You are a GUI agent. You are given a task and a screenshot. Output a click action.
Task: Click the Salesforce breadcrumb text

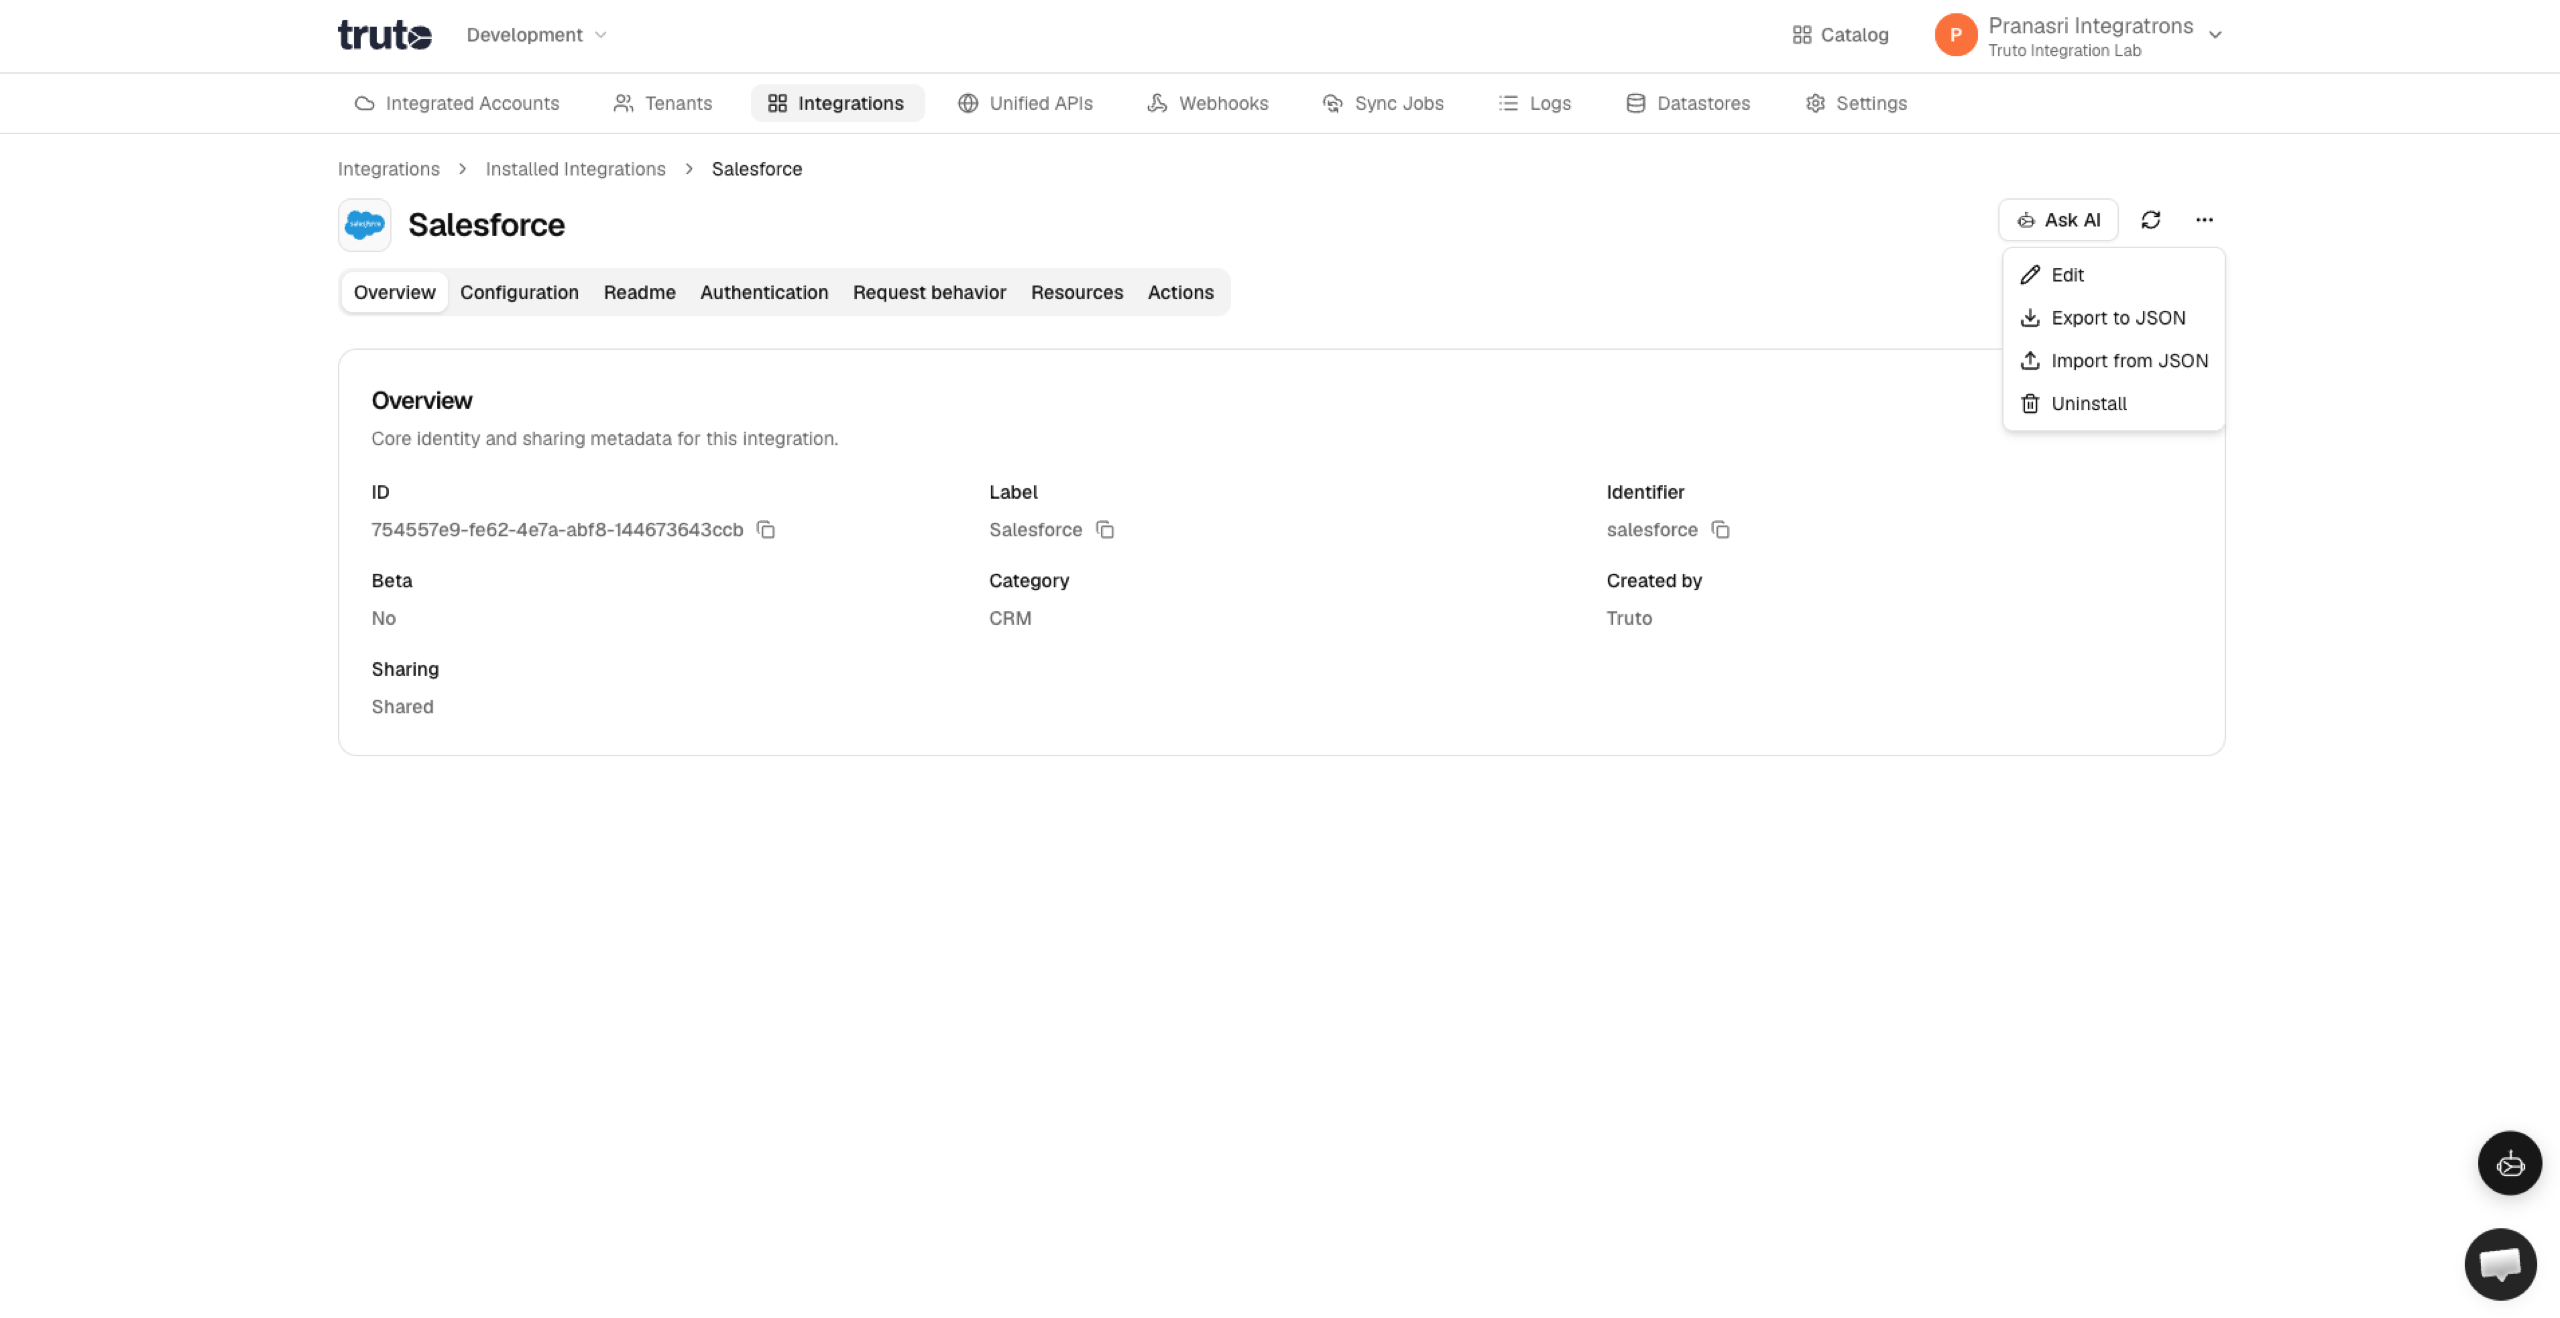pos(757,169)
